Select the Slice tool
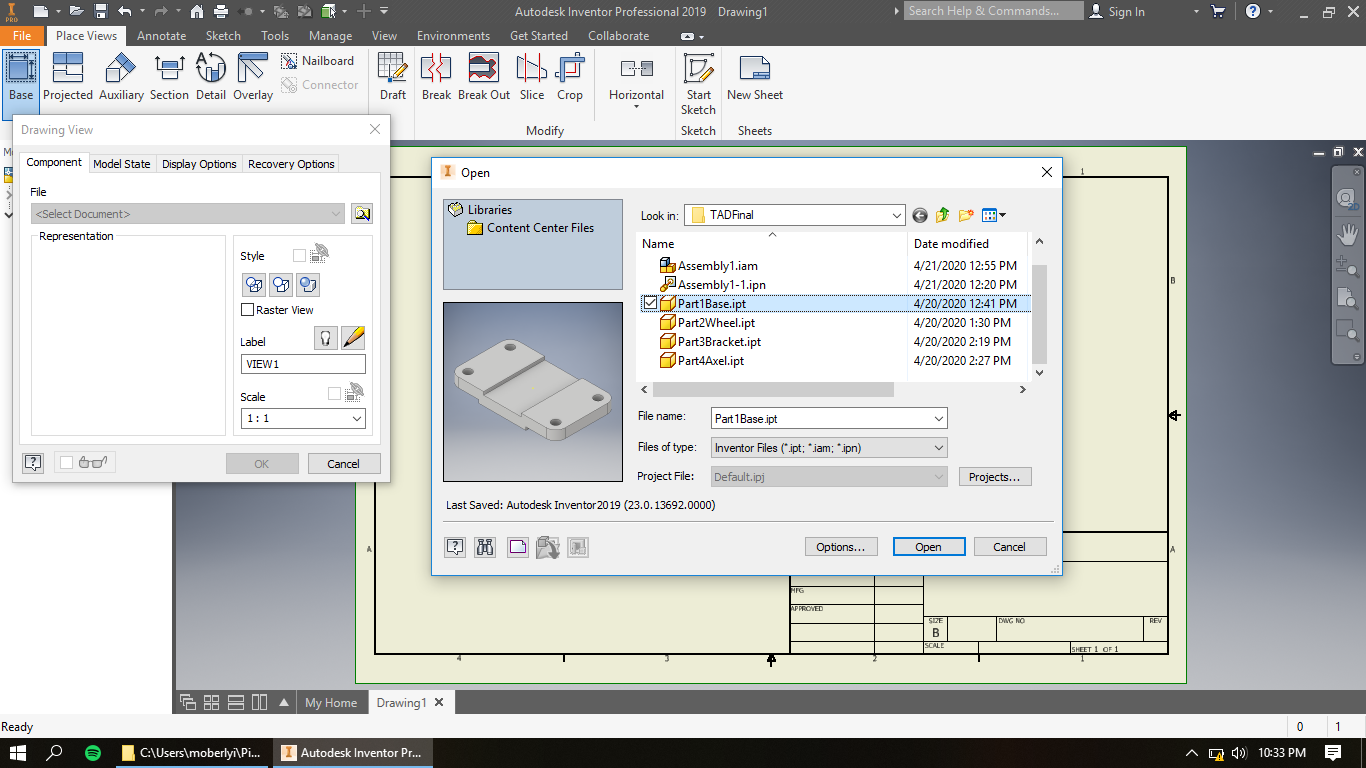1366x768 pixels. pyautogui.click(x=532, y=77)
